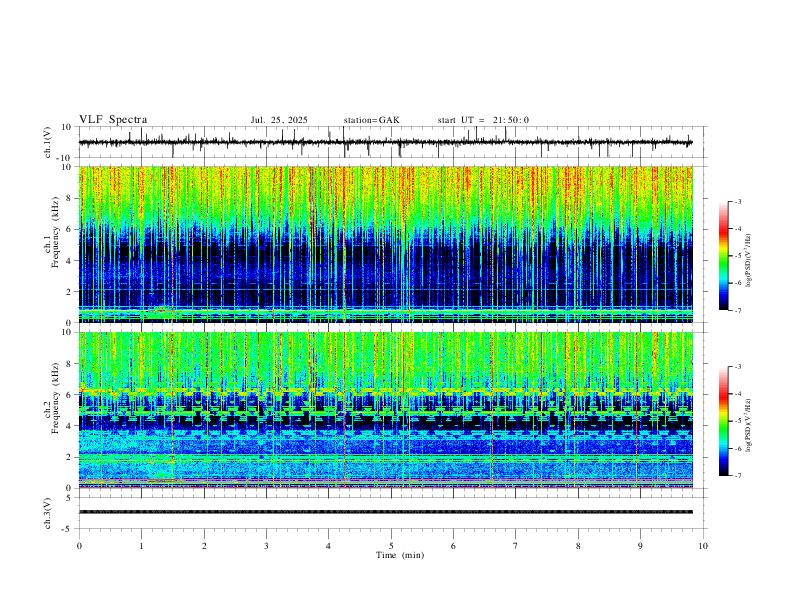Click the ch.1 voltage waveform trace
Image resolution: width=792 pixels, height=612 pixels.
click(385, 142)
